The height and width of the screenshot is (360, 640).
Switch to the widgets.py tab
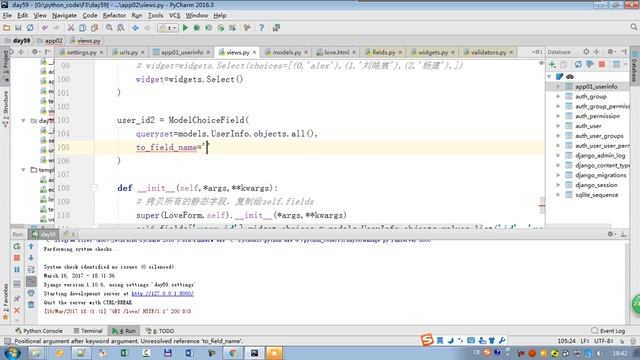pyautogui.click(x=433, y=52)
